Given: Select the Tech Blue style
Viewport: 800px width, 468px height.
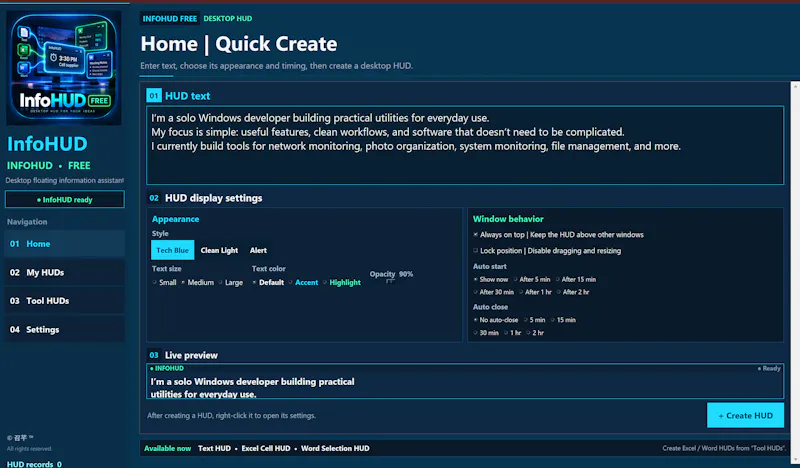Looking at the screenshot, I should point(172,250).
